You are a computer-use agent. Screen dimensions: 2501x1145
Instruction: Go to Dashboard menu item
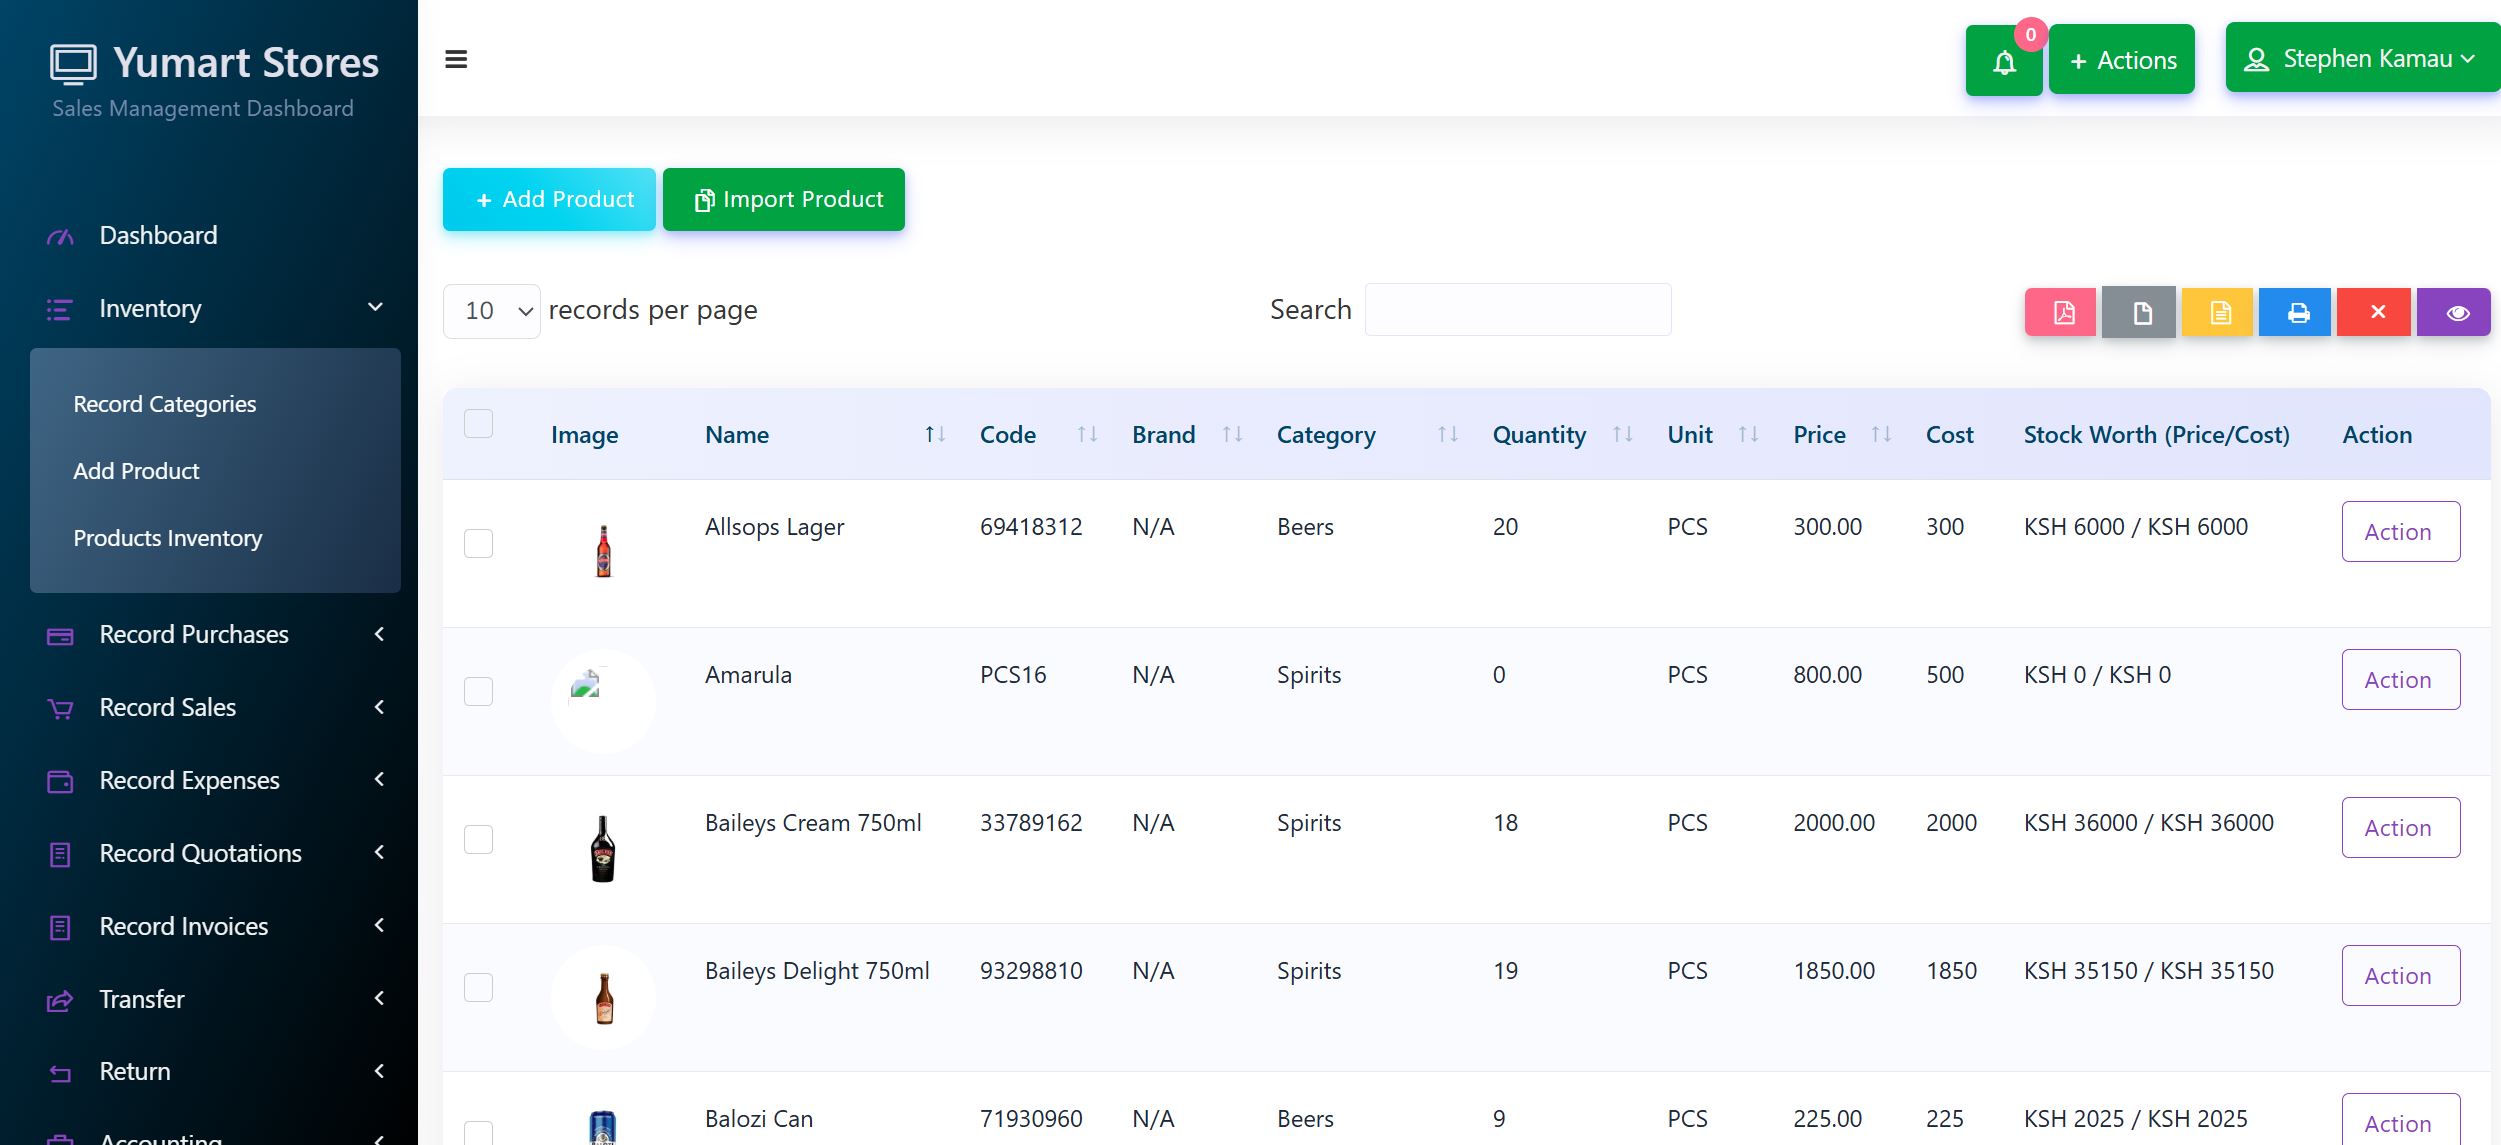(158, 236)
